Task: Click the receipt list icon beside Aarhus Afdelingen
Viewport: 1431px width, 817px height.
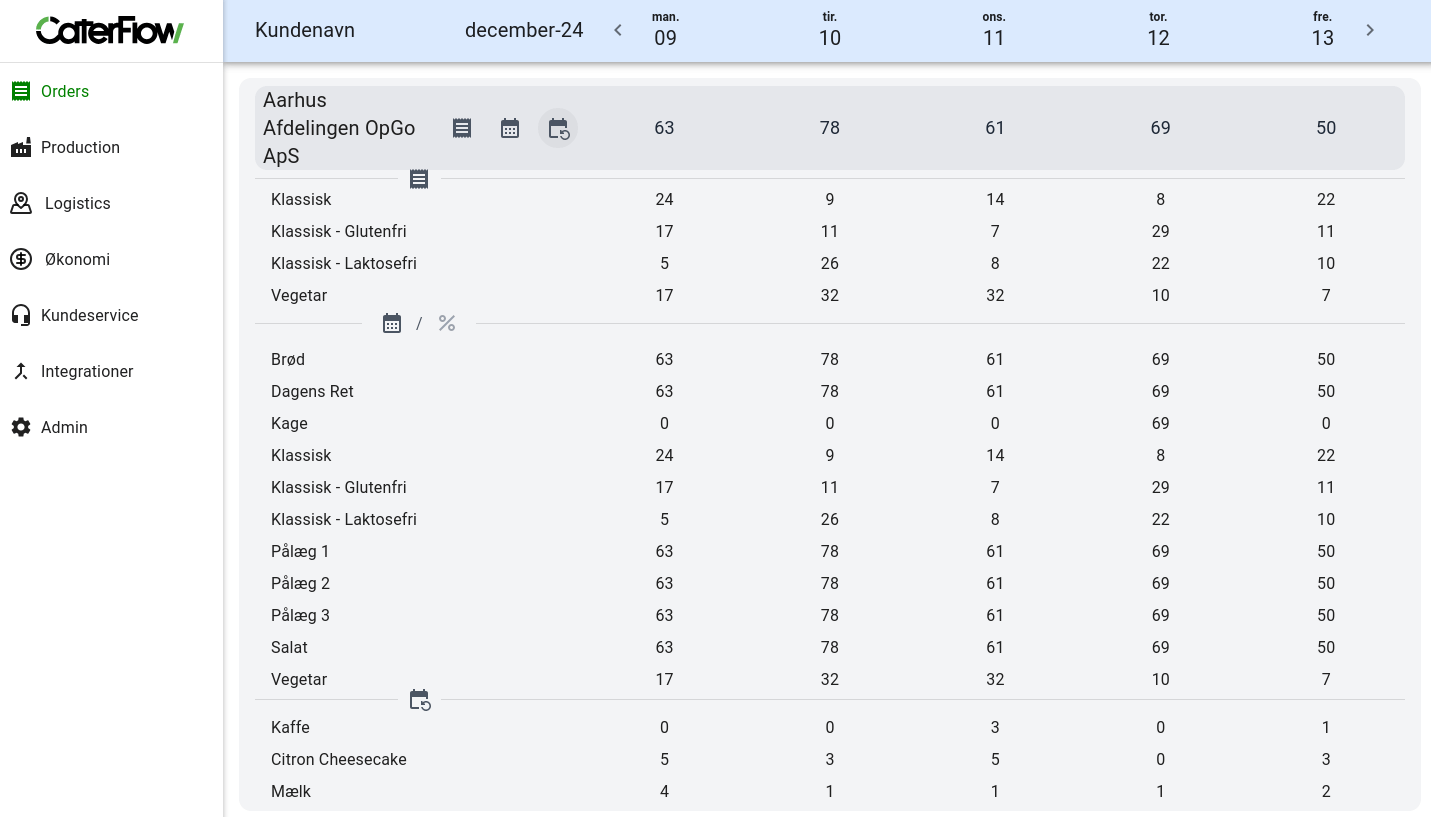Action: point(462,128)
